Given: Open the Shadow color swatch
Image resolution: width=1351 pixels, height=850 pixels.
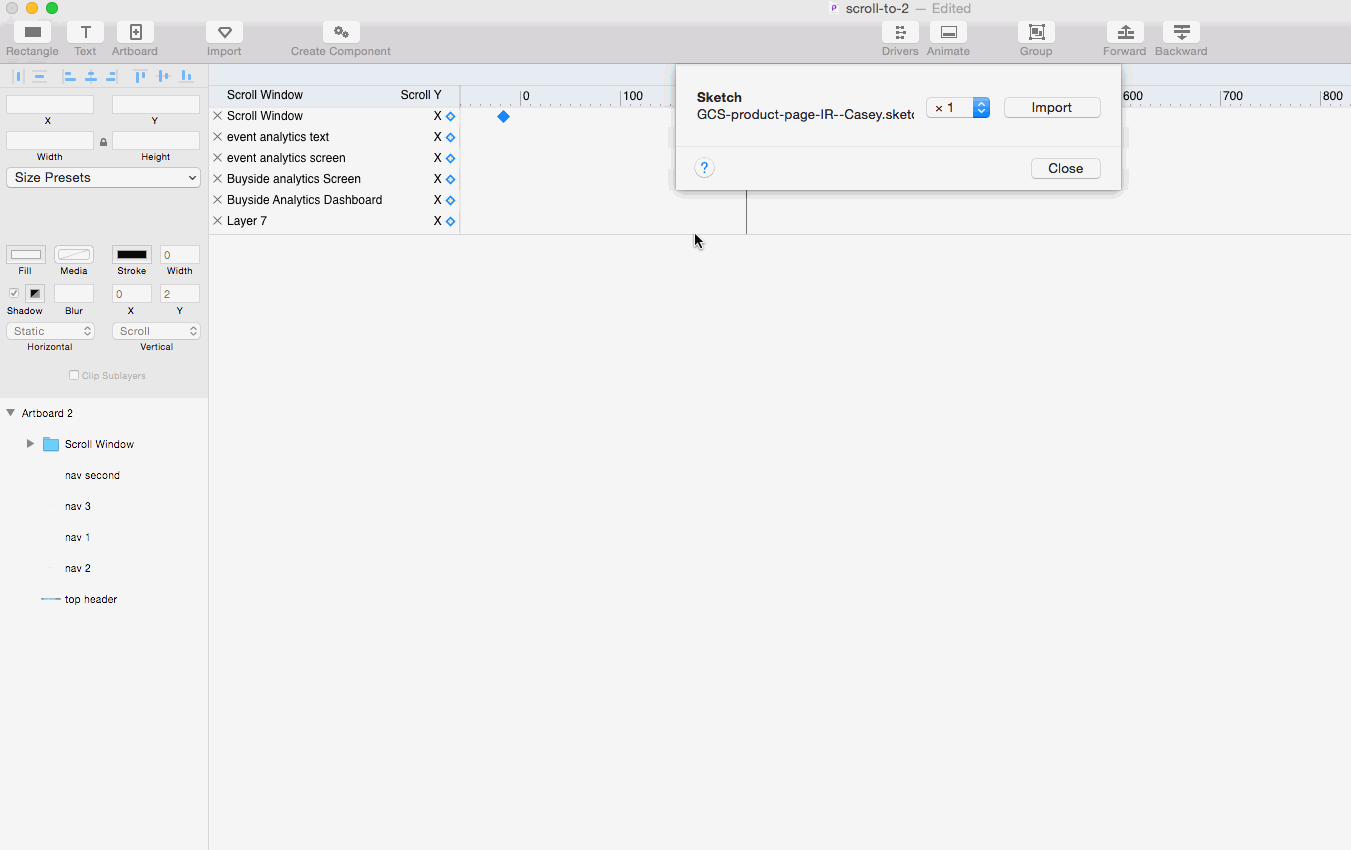Looking at the screenshot, I should click(x=35, y=293).
